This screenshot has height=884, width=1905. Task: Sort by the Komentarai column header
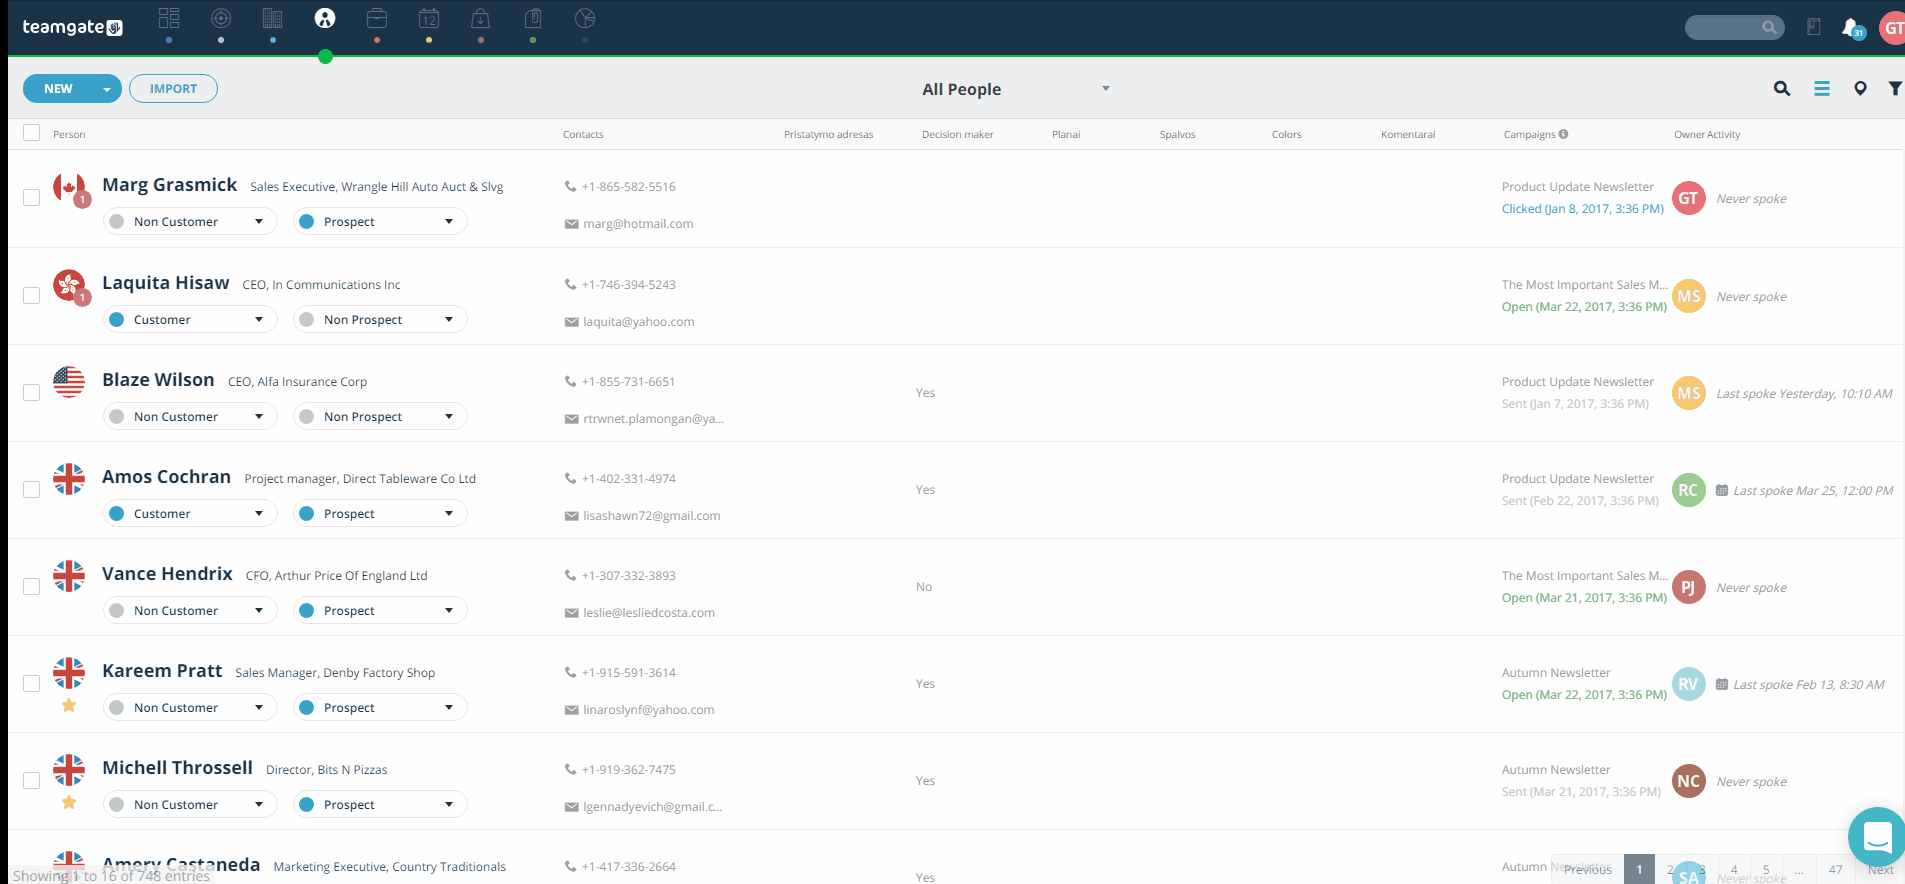tap(1408, 134)
